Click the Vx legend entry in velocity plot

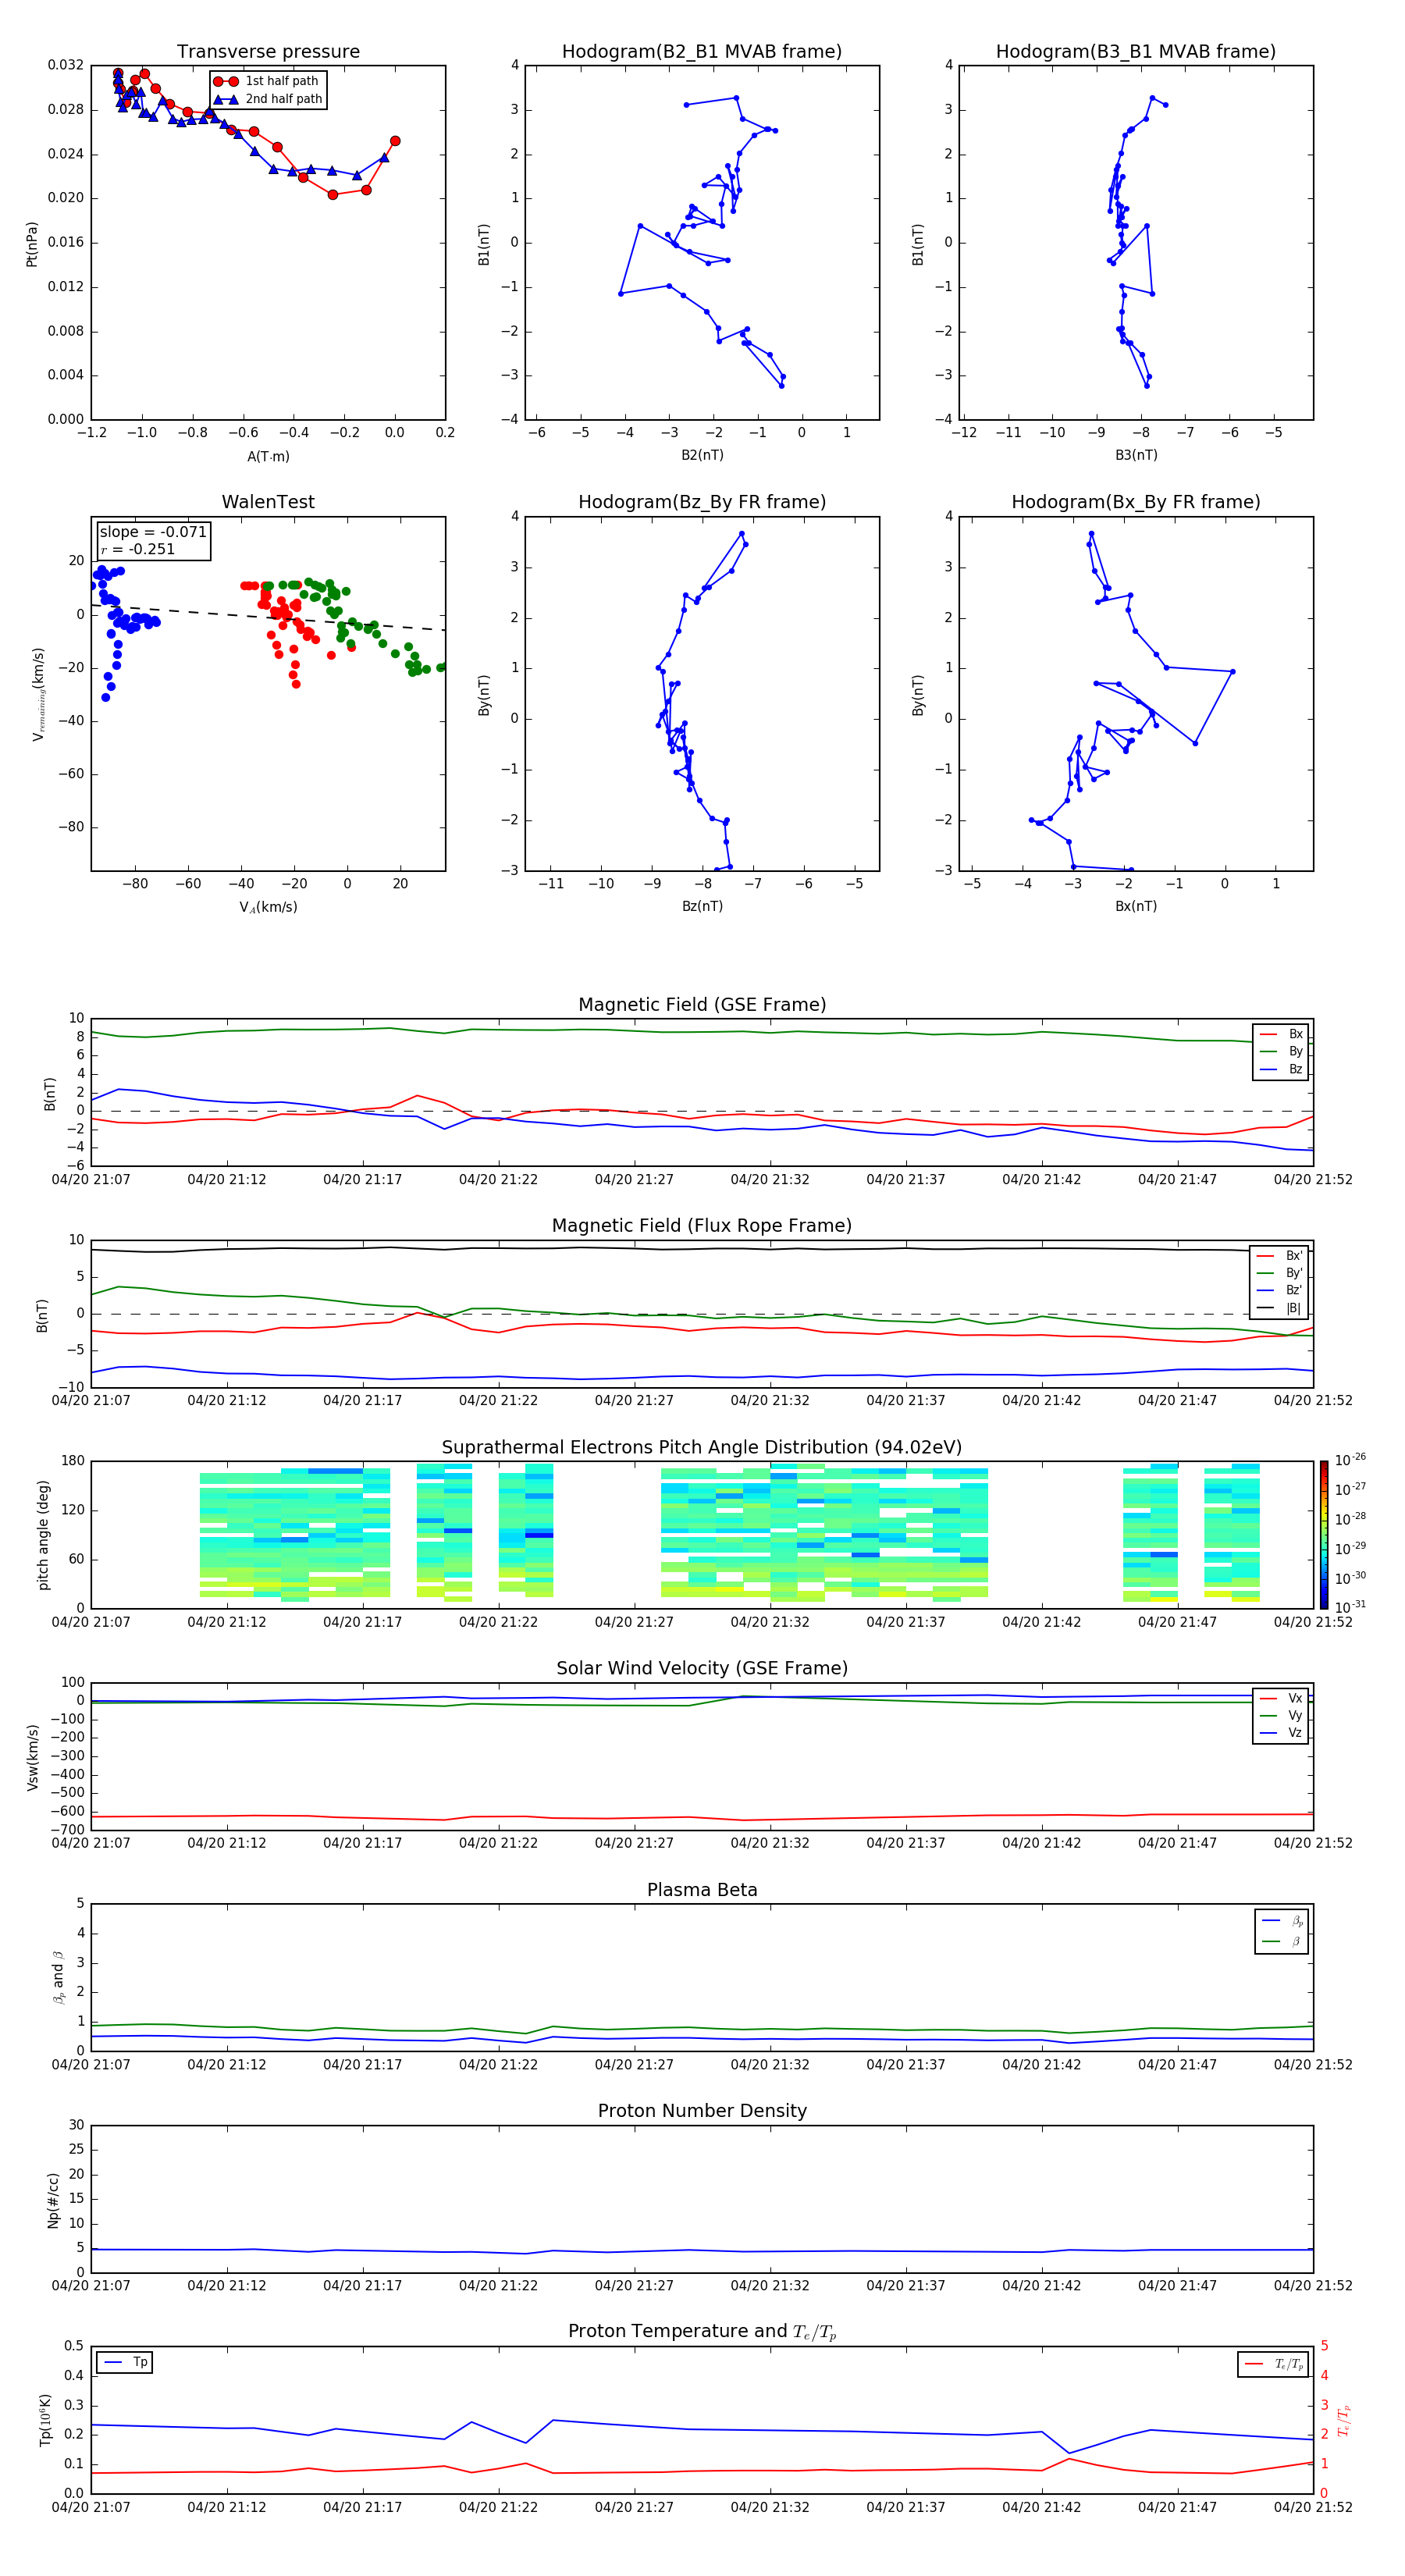(x=1281, y=1699)
